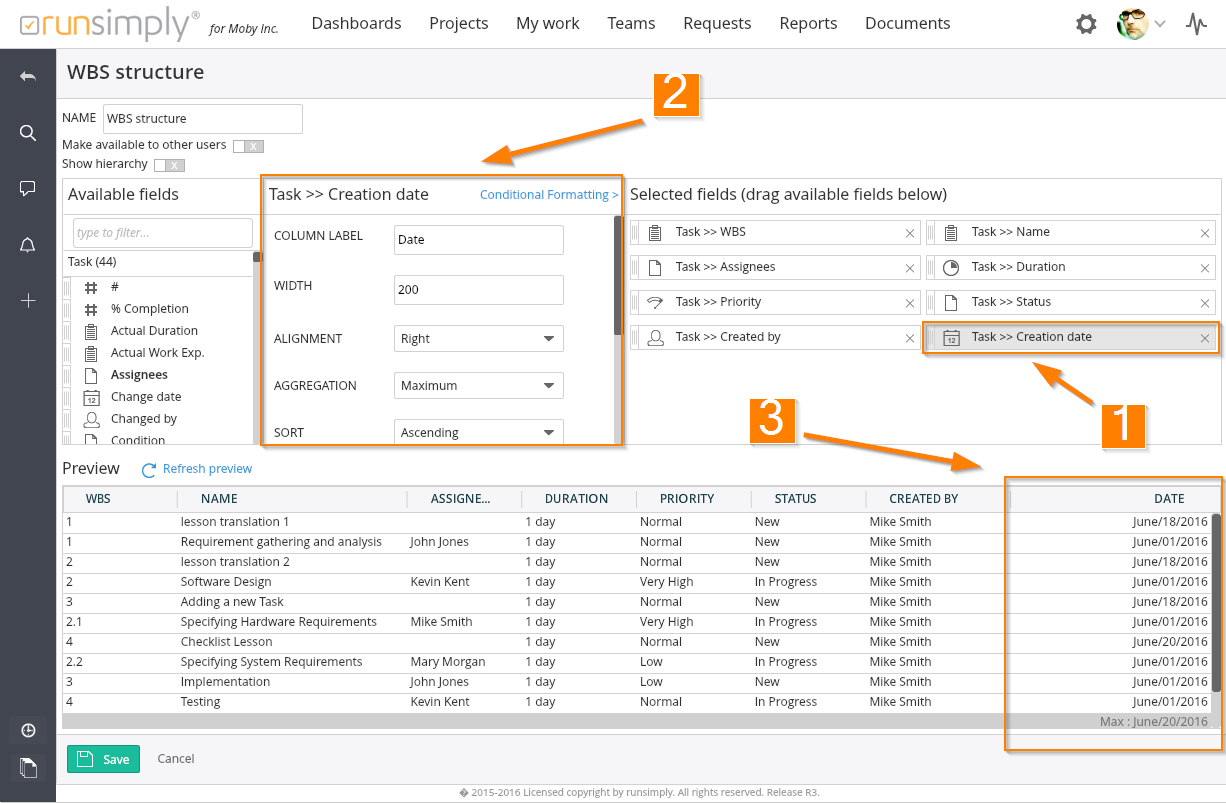Open the Reports menu
Image resolution: width=1226 pixels, height=803 pixels.
coord(808,23)
